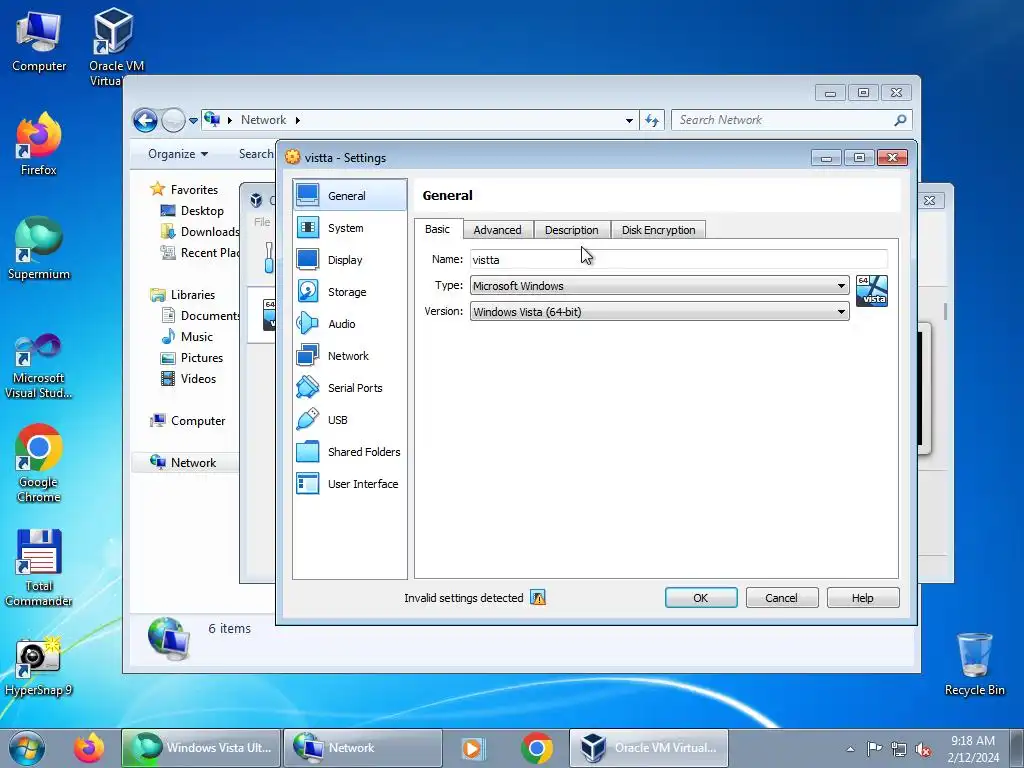Click the Help button
Viewport: 1024px width, 768px height.
point(863,598)
